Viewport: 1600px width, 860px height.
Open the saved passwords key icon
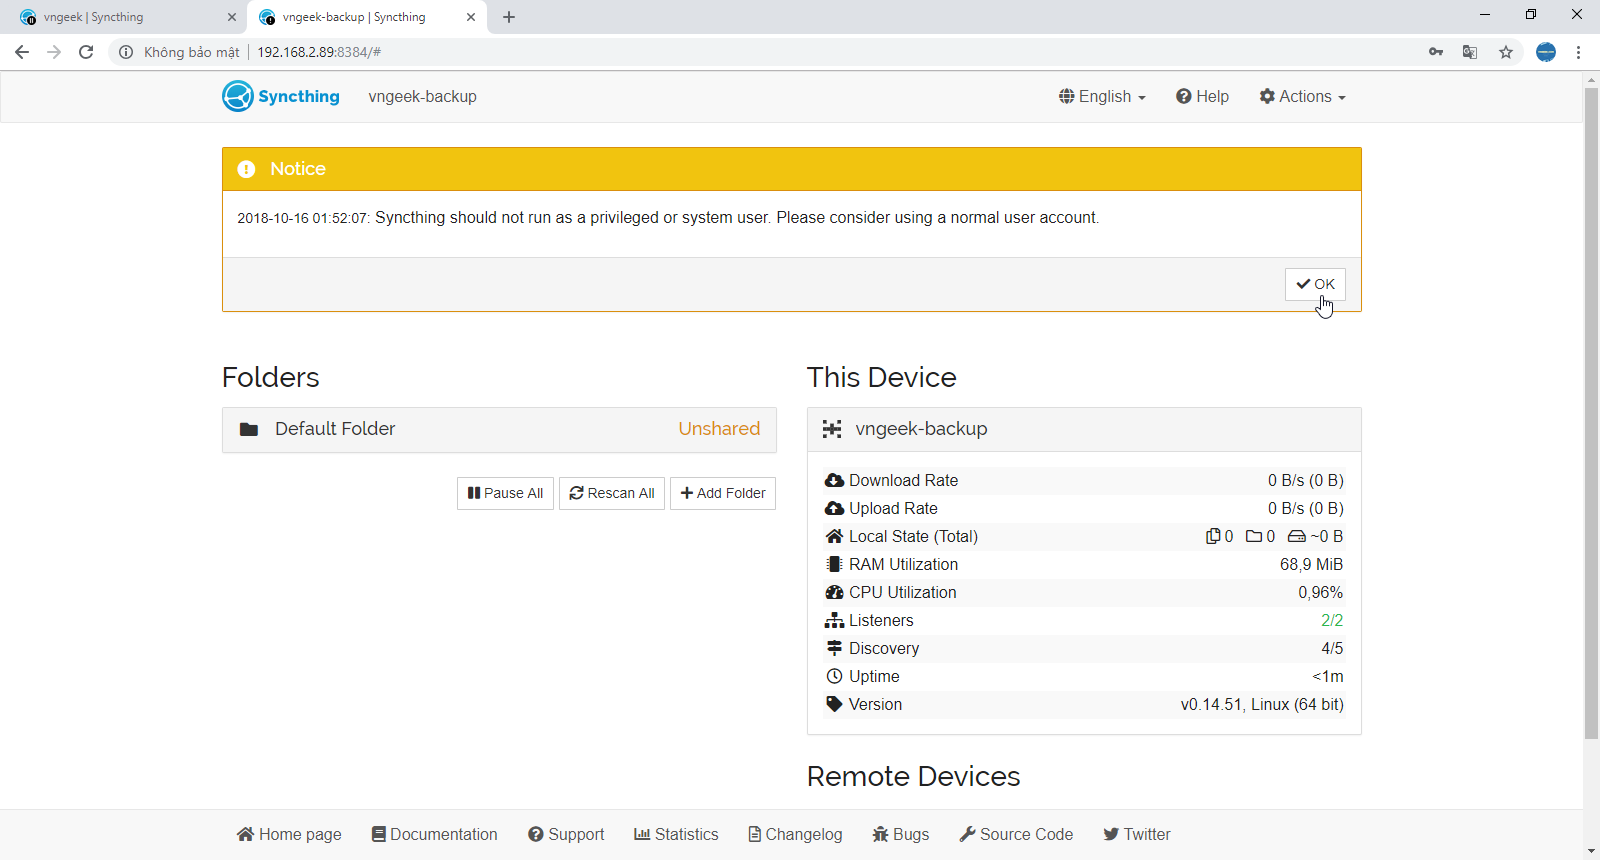click(1436, 52)
